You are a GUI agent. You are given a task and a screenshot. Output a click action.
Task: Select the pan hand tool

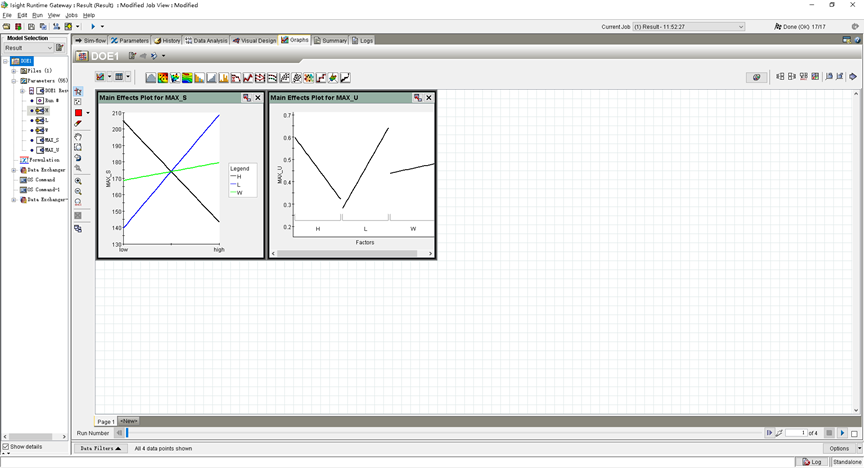coord(78,137)
